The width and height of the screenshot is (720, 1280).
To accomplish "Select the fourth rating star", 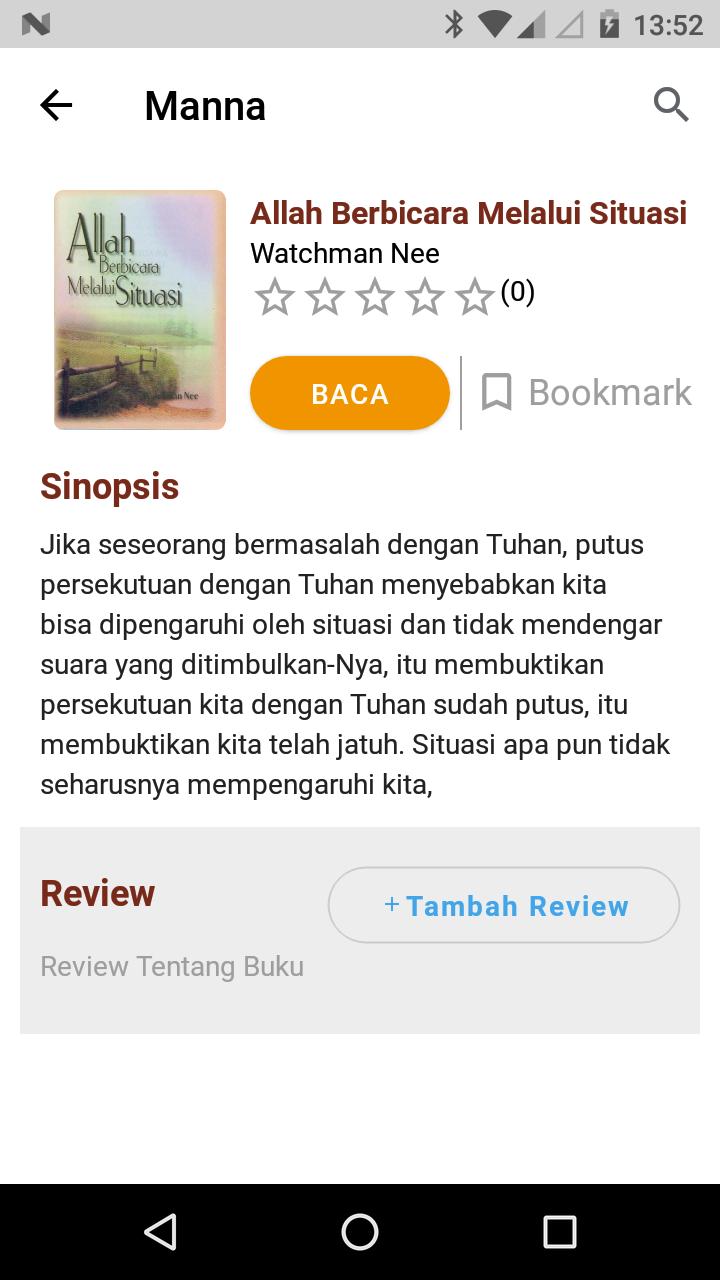I will click(x=424, y=297).
